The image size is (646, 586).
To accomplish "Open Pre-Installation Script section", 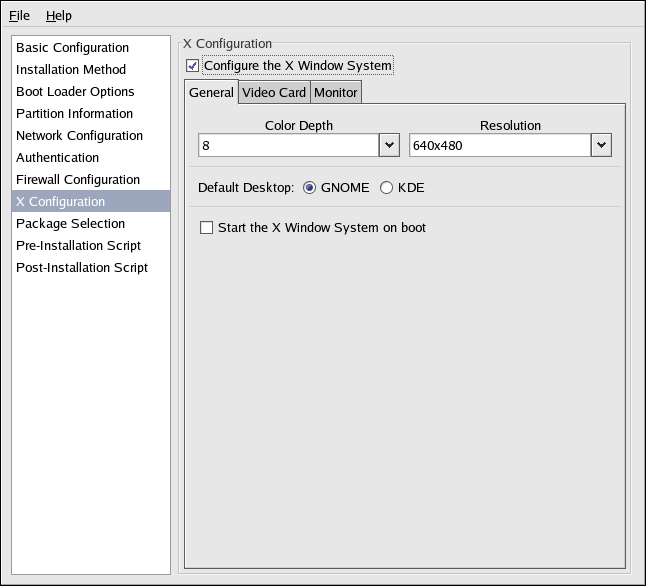I will point(78,245).
